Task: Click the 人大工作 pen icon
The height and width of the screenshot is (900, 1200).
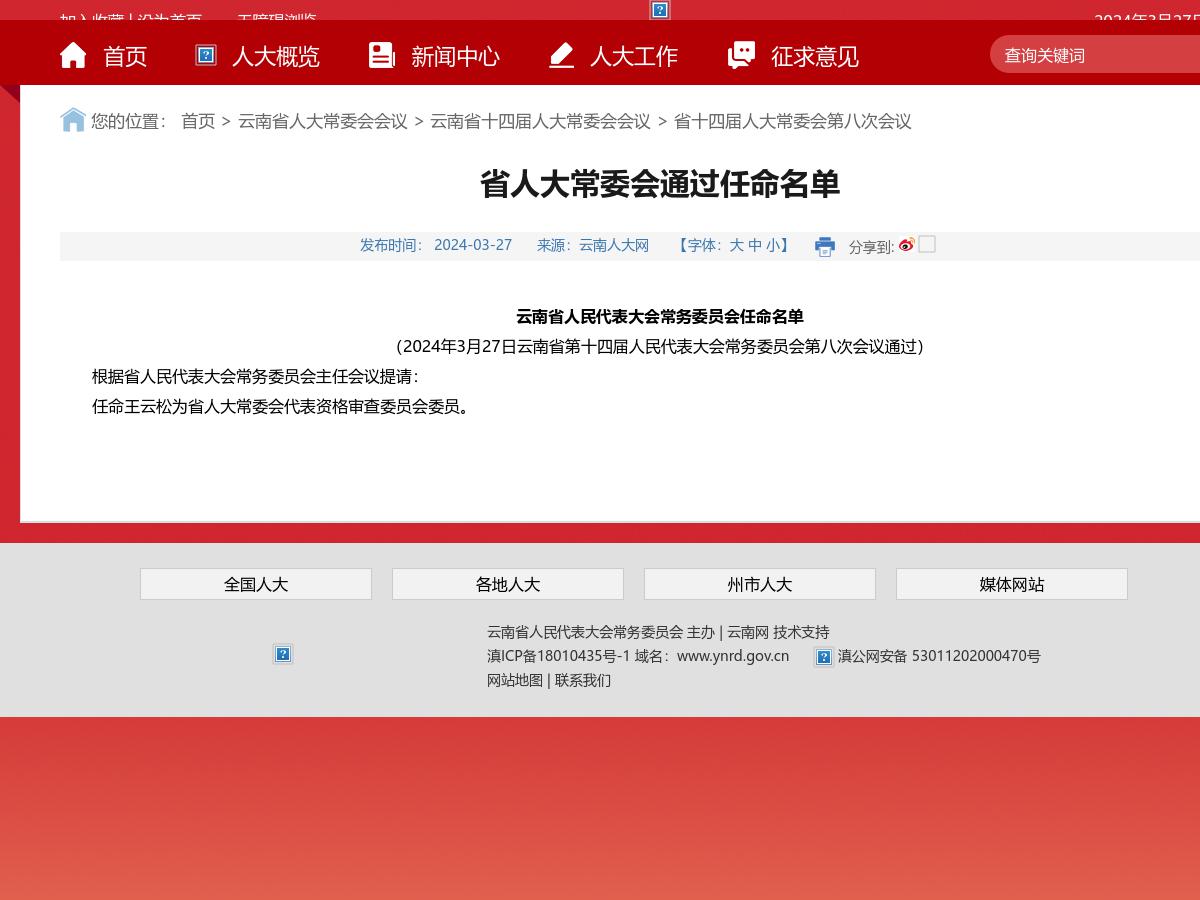Action: [561, 54]
